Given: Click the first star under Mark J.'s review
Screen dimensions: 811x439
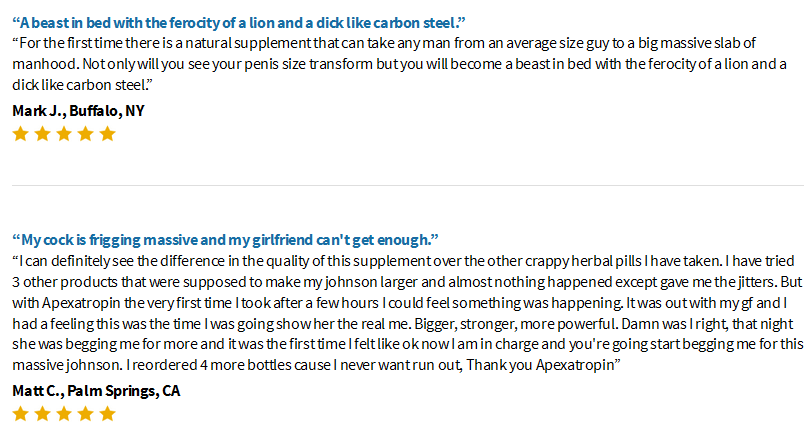Looking at the screenshot, I should coord(20,134).
